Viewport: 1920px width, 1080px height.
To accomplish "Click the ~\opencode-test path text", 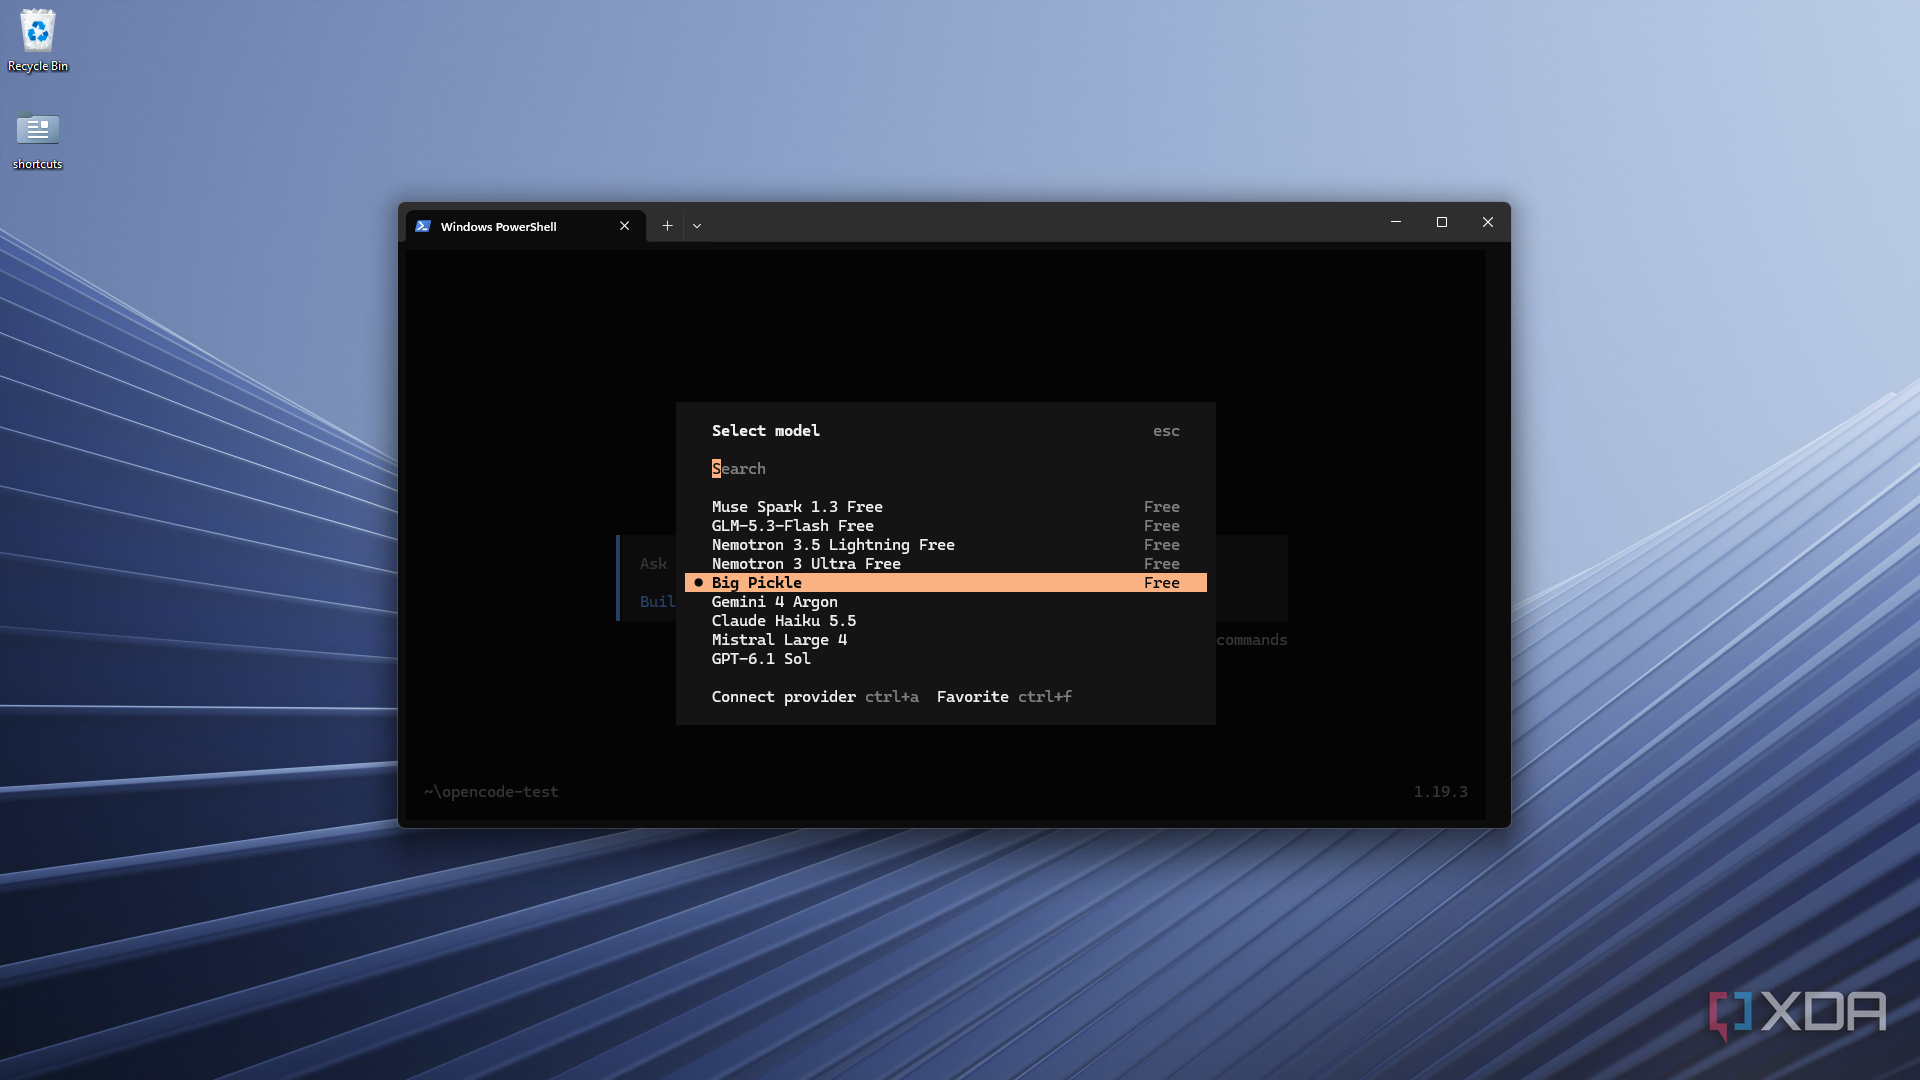I will 491,792.
